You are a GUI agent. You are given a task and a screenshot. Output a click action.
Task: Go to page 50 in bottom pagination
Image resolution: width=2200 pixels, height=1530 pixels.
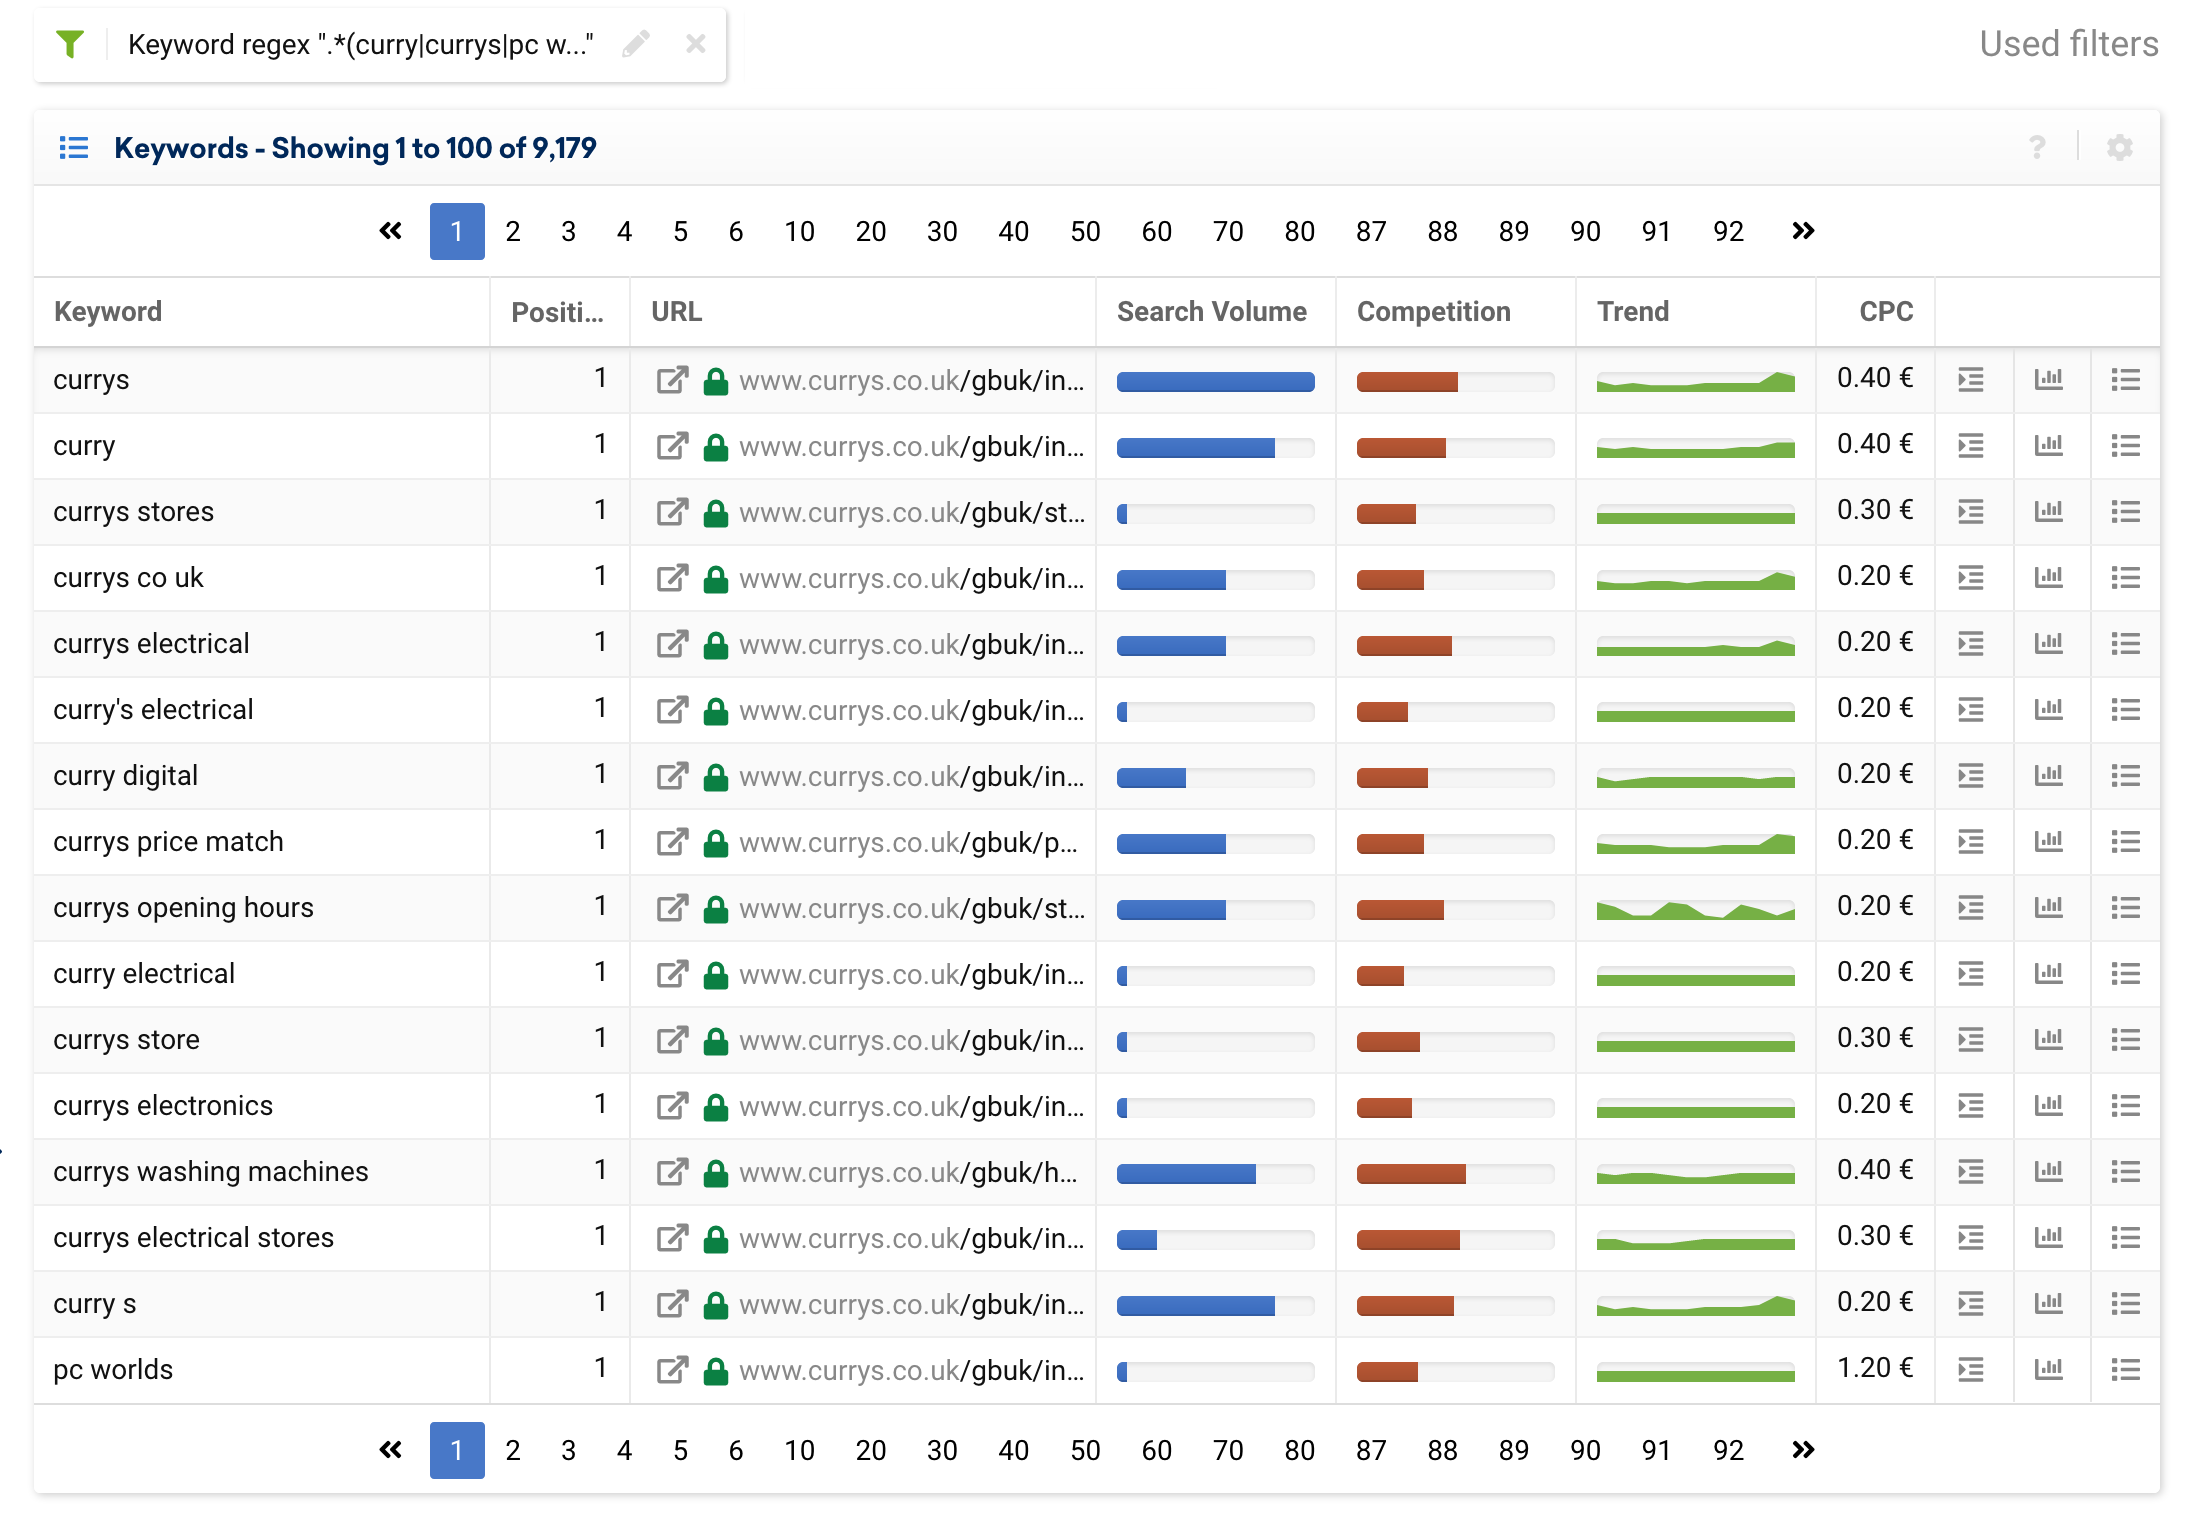point(1085,1451)
